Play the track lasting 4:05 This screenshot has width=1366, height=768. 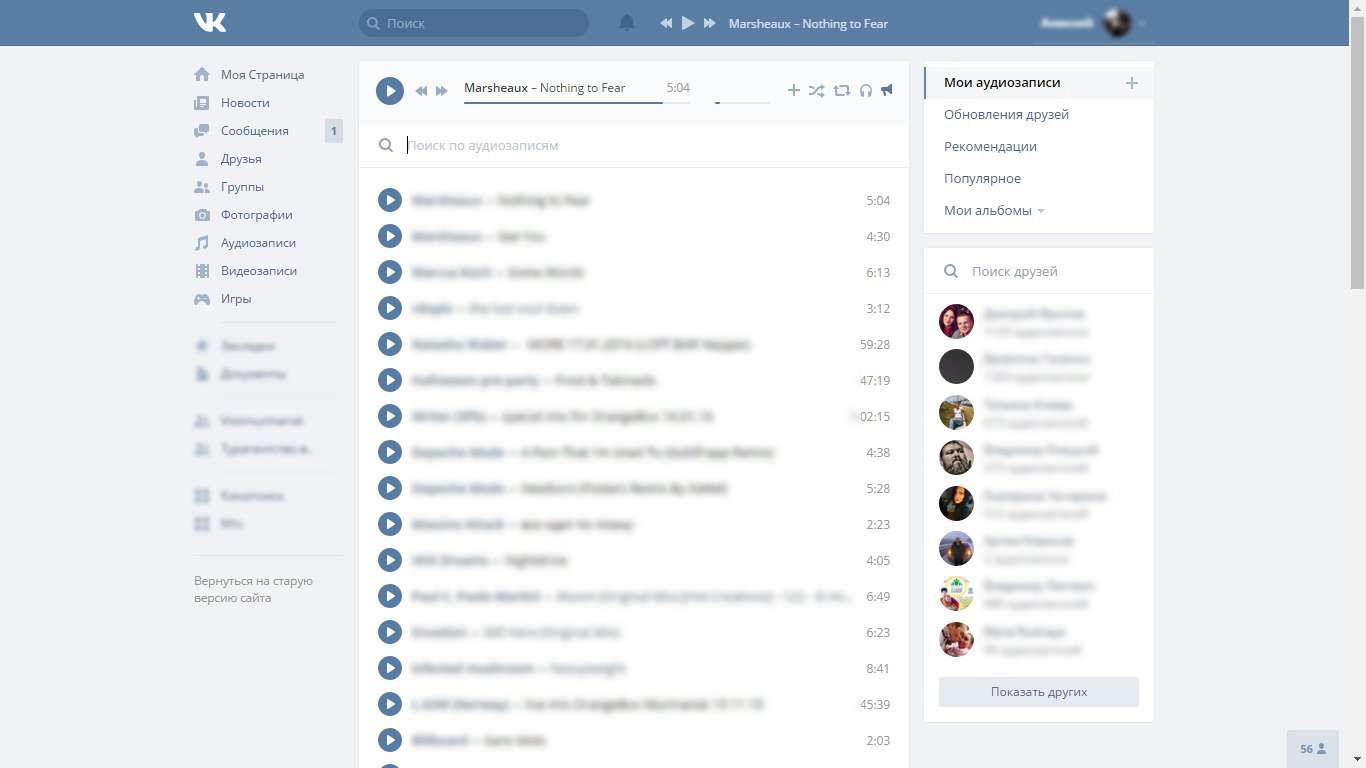[390, 560]
